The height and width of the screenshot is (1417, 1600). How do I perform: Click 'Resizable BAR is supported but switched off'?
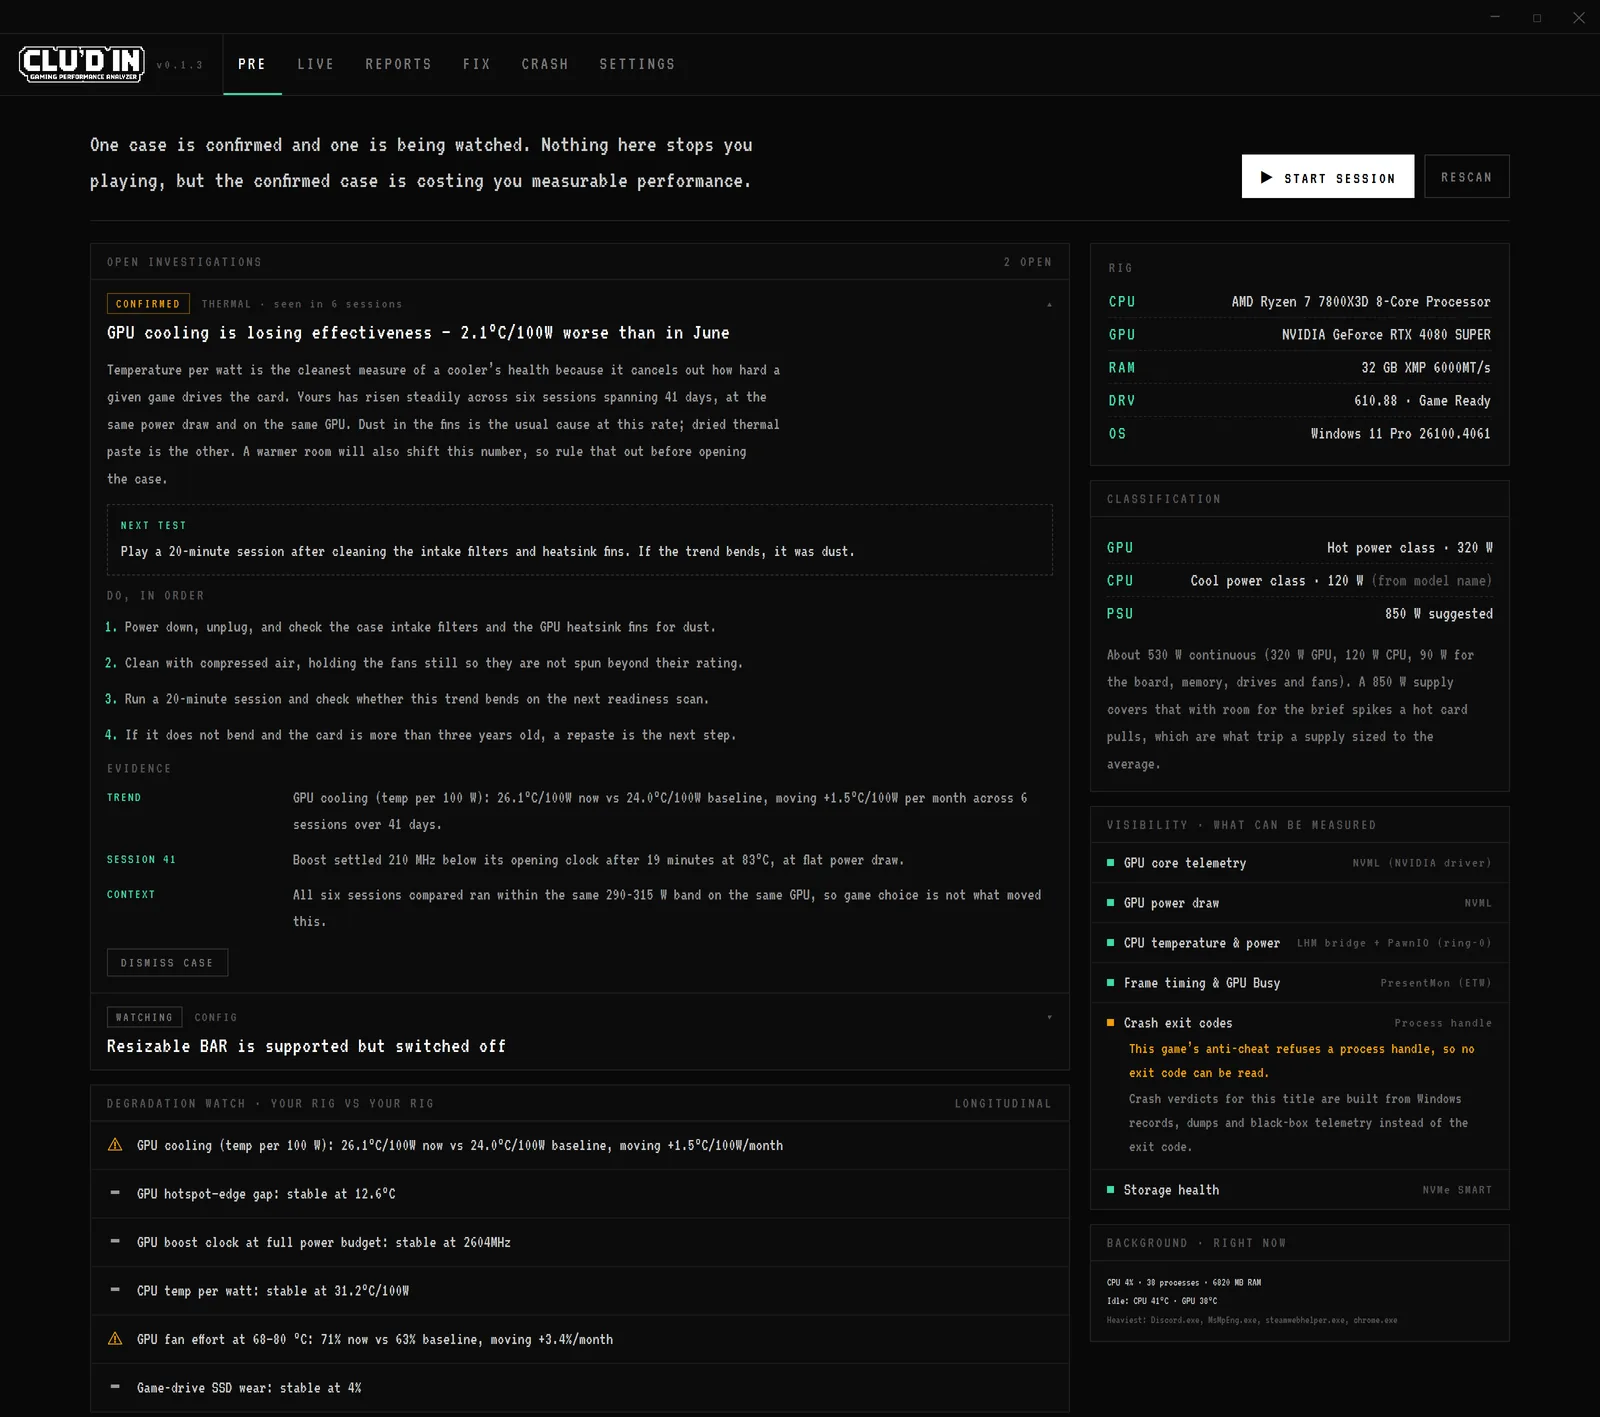306,1046
